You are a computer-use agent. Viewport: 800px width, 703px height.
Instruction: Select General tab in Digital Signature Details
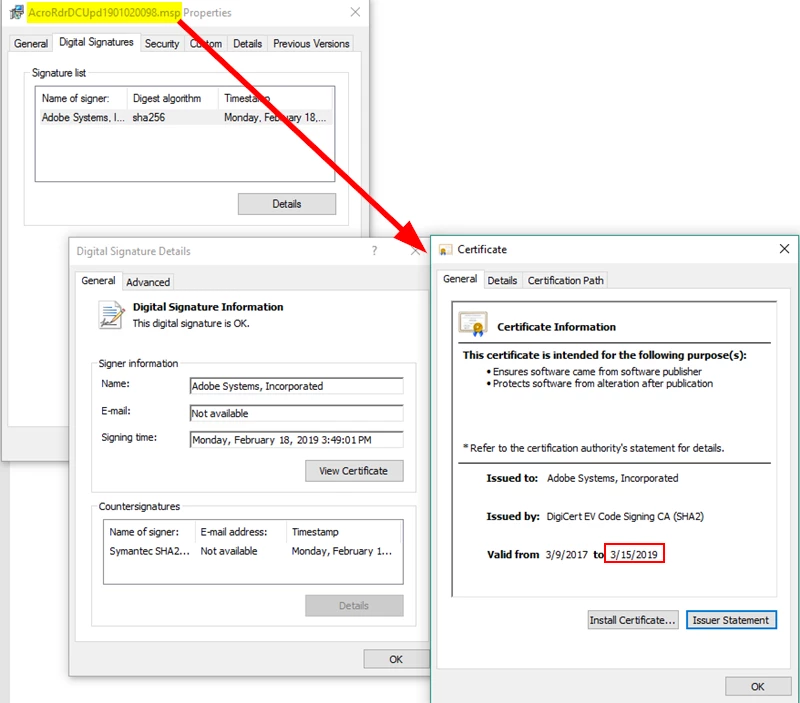pos(98,281)
